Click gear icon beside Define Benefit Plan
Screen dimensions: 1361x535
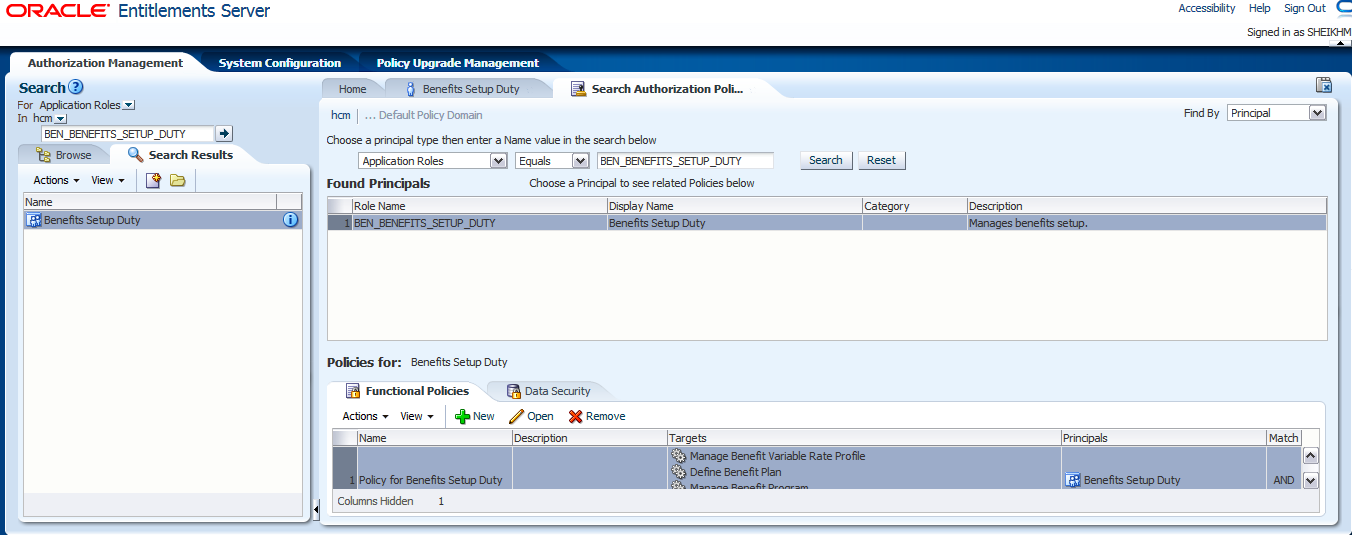click(x=678, y=472)
